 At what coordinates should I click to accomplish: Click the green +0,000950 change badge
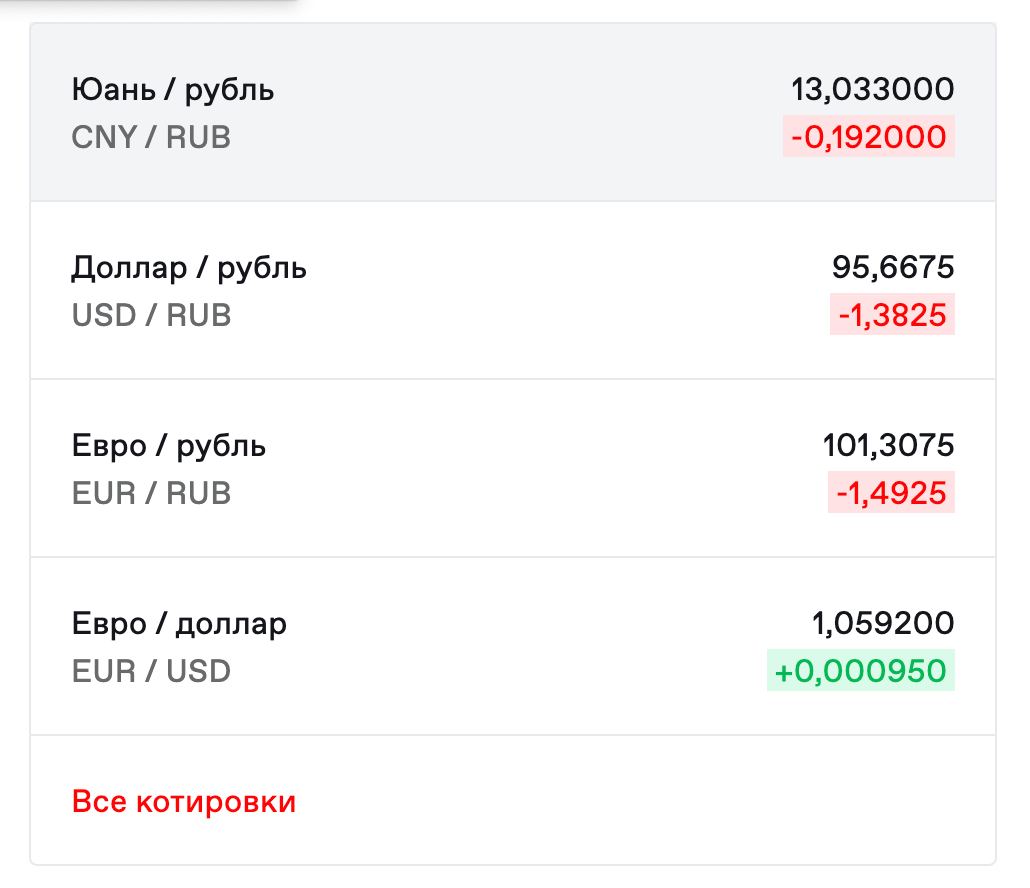click(860, 671)
